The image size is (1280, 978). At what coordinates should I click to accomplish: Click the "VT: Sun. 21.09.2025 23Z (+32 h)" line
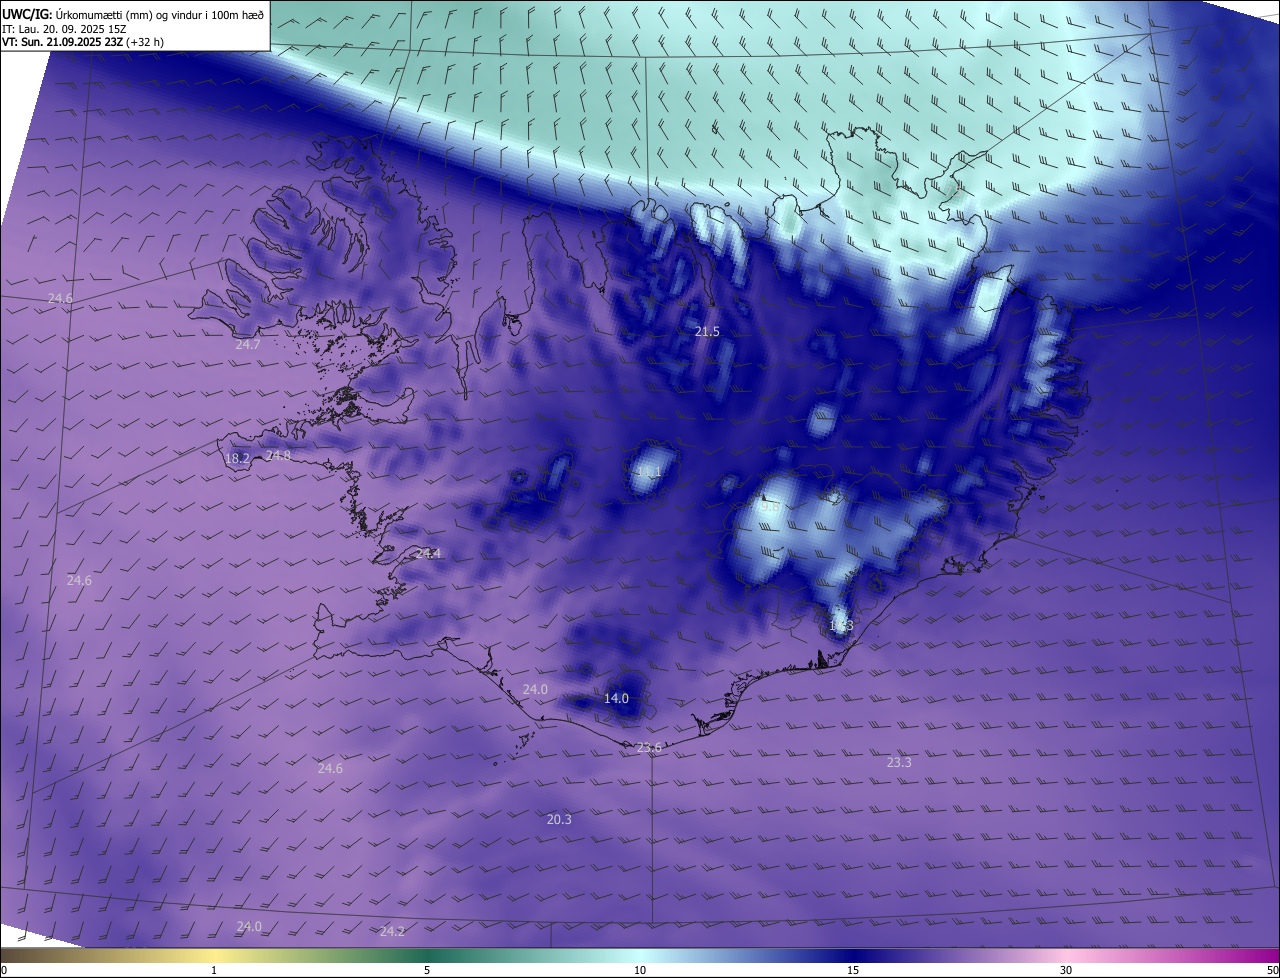tap(83, 42)
